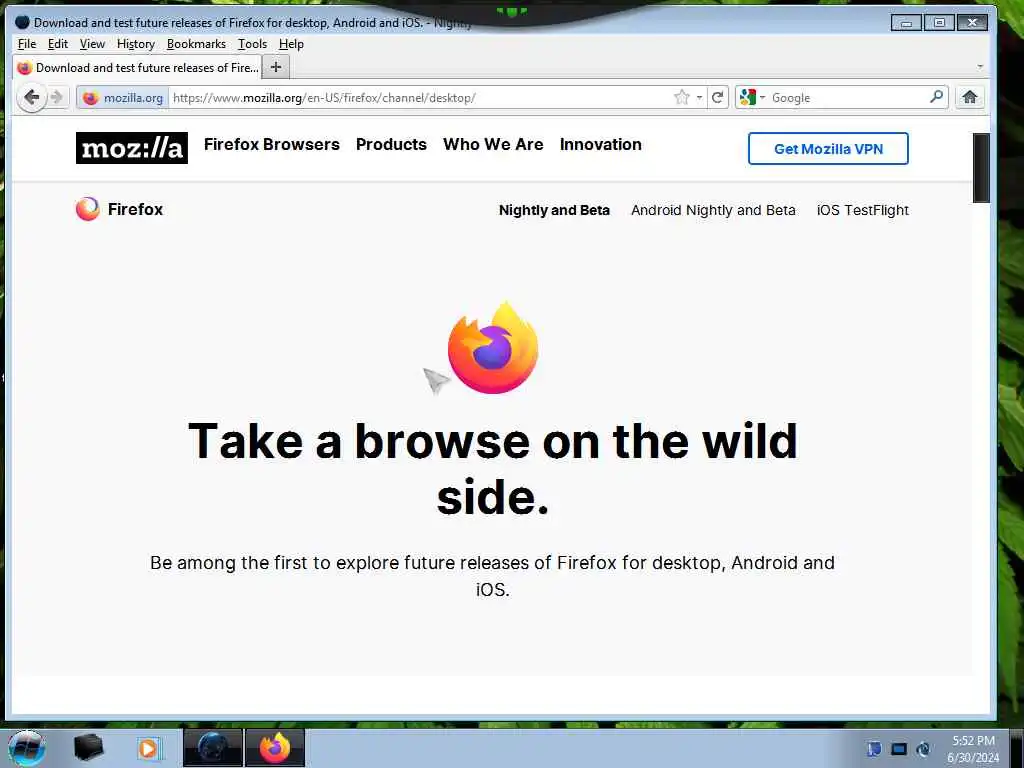This screenshot has width=1024, height=768.
Task: Click the iOS TestFlight link
Action: point(863,210)
